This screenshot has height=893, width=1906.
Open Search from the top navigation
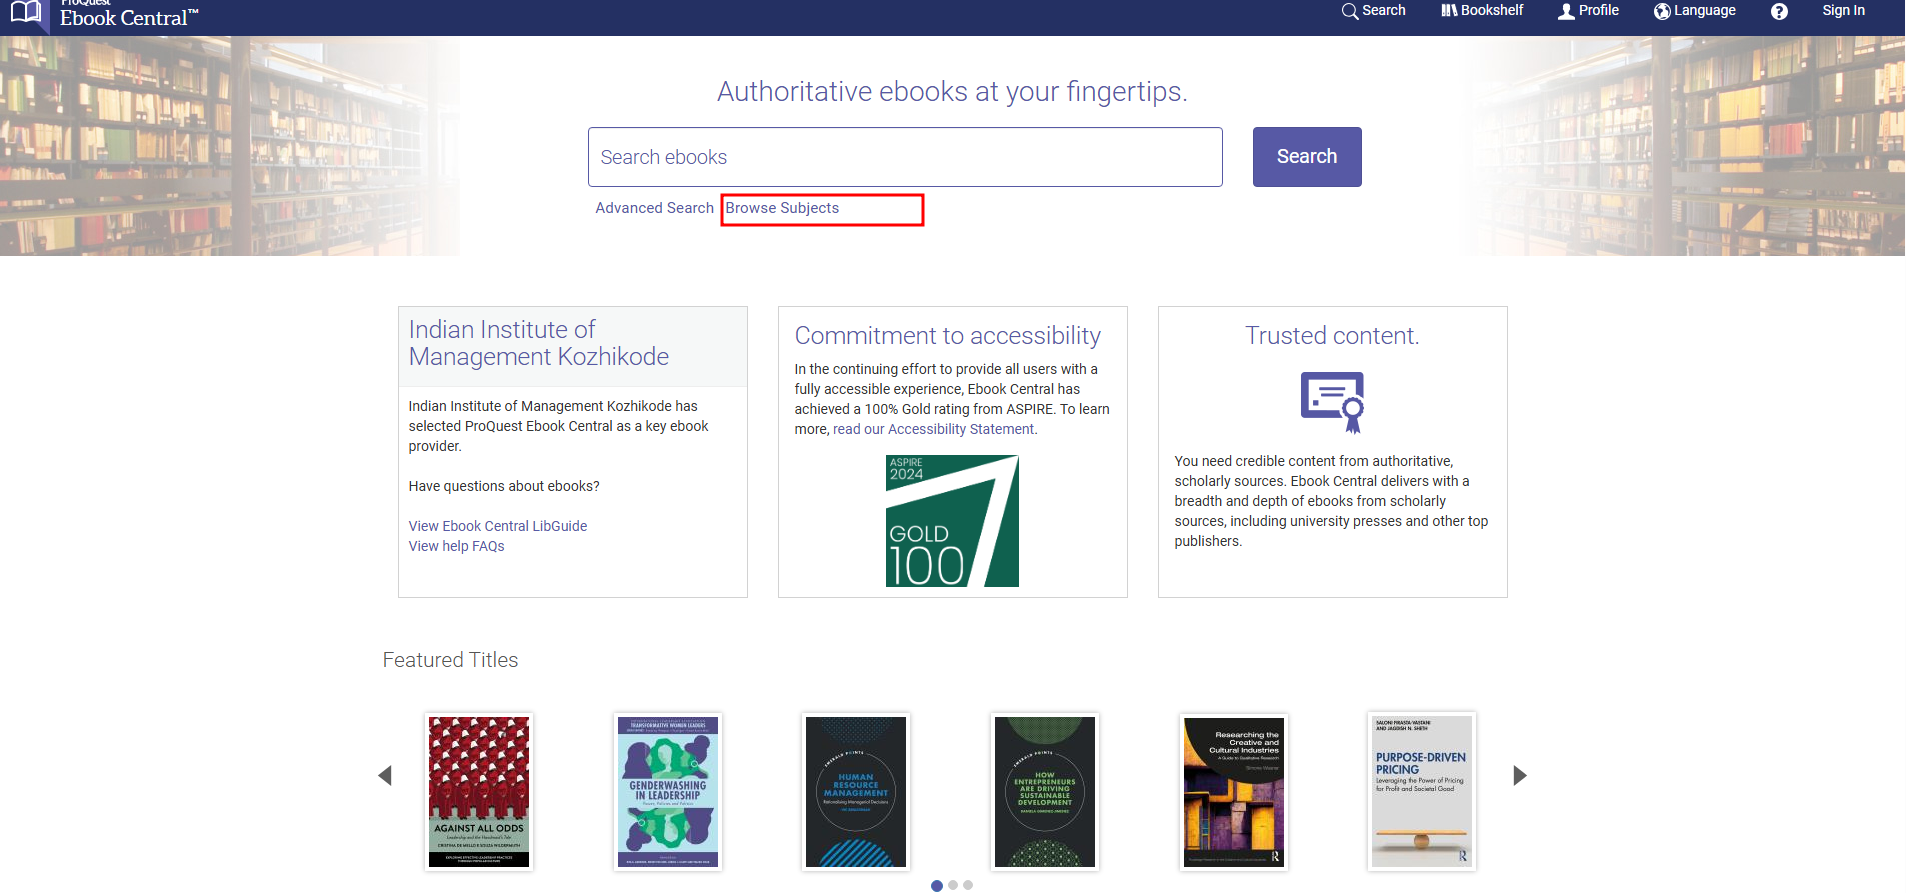[x=1374, y=11]
